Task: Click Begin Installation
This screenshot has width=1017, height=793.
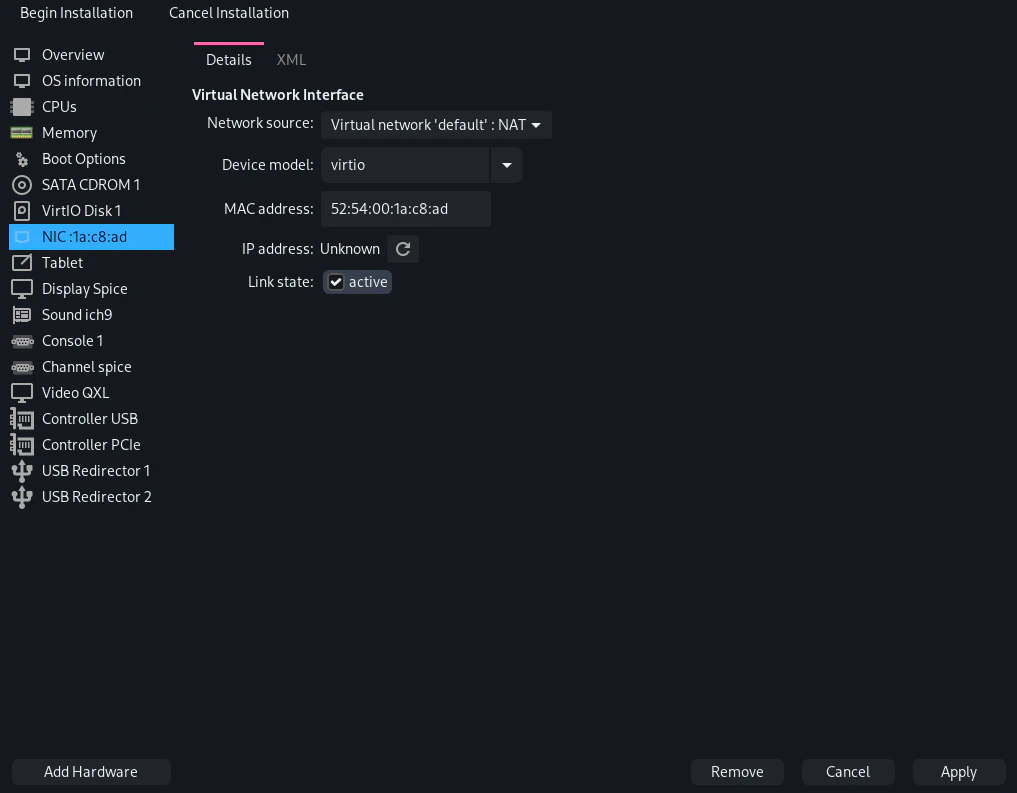Action: pyautogui.click(x=76, y=13)
